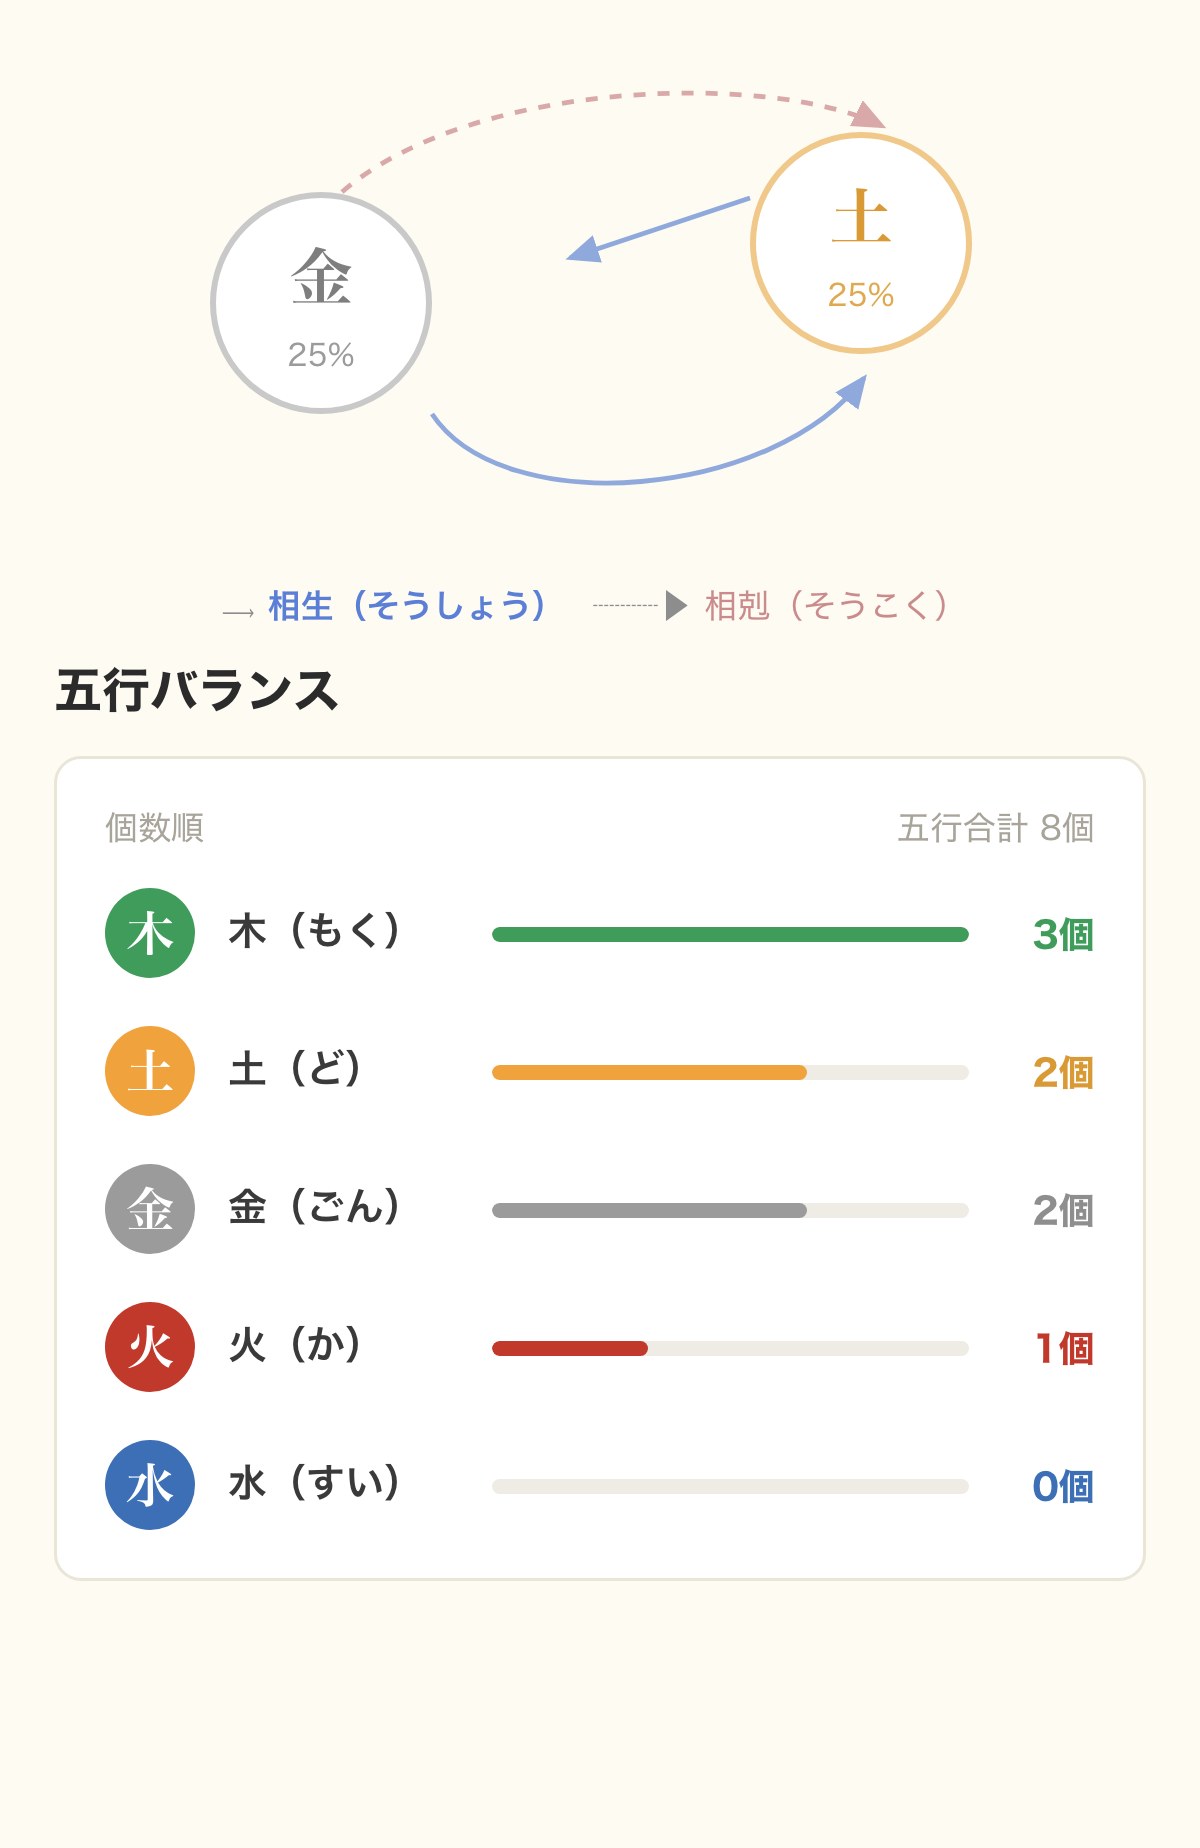Click the 五行合計 8個 total text
This screenshot has height=1848, width=1200.
coord(995,828)
